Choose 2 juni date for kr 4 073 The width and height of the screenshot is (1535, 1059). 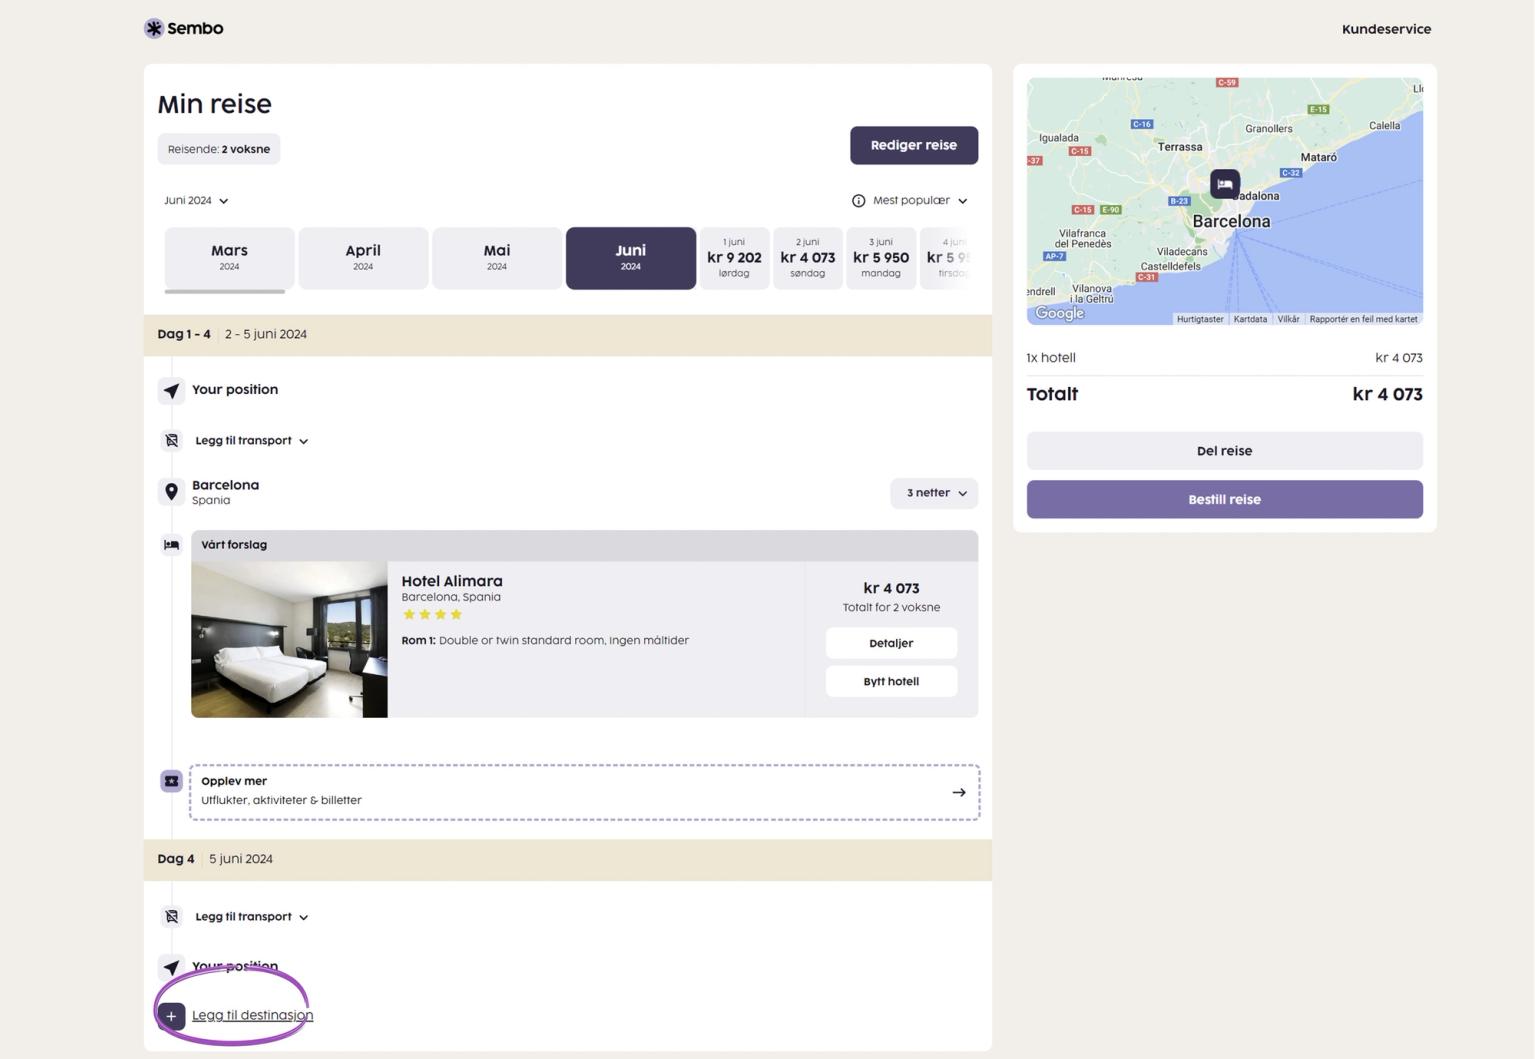tap(807, 258)
